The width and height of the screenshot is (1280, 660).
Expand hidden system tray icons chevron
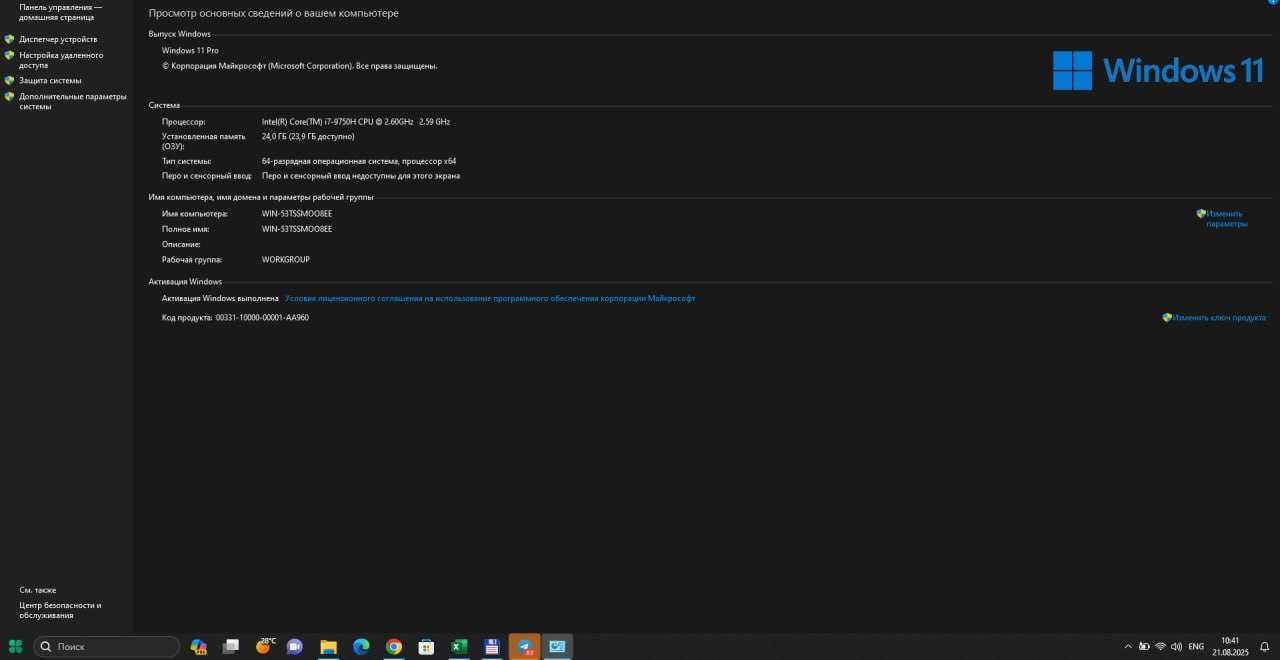coord(1128,647)
